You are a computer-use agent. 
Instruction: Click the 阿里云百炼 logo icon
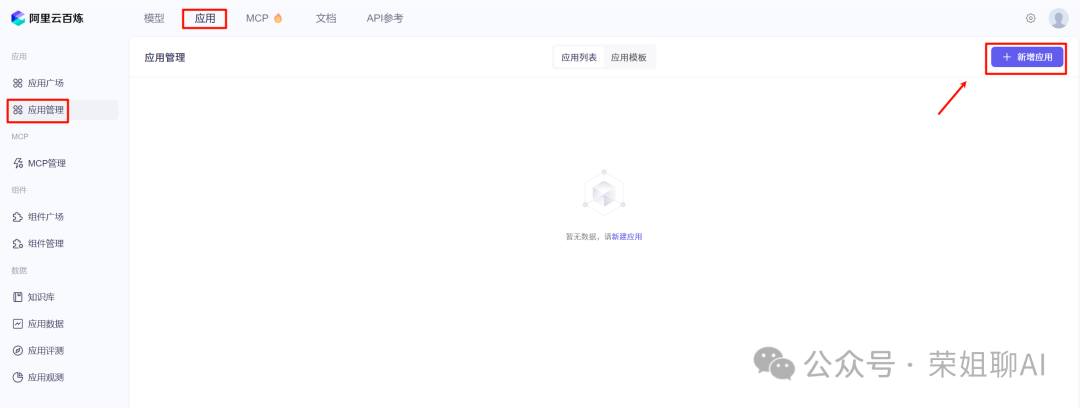pos(18,19)
